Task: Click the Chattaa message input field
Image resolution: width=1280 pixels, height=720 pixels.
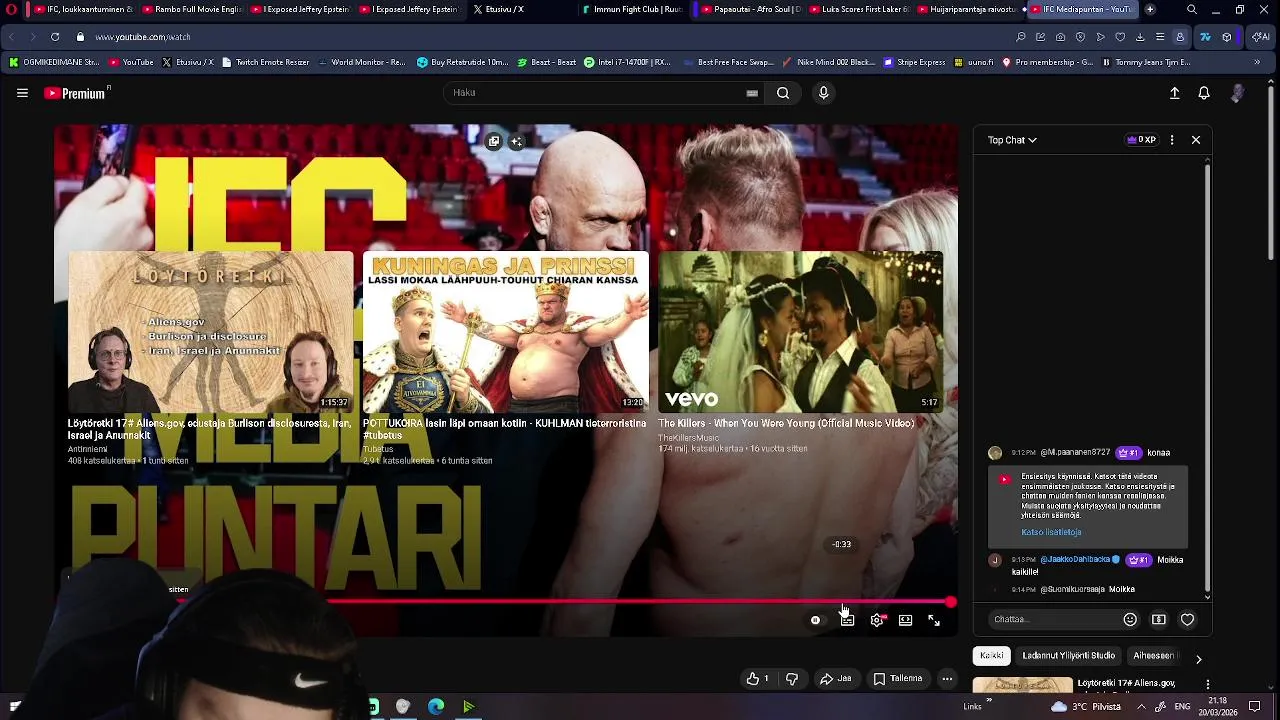Action: coord(1053,619)
